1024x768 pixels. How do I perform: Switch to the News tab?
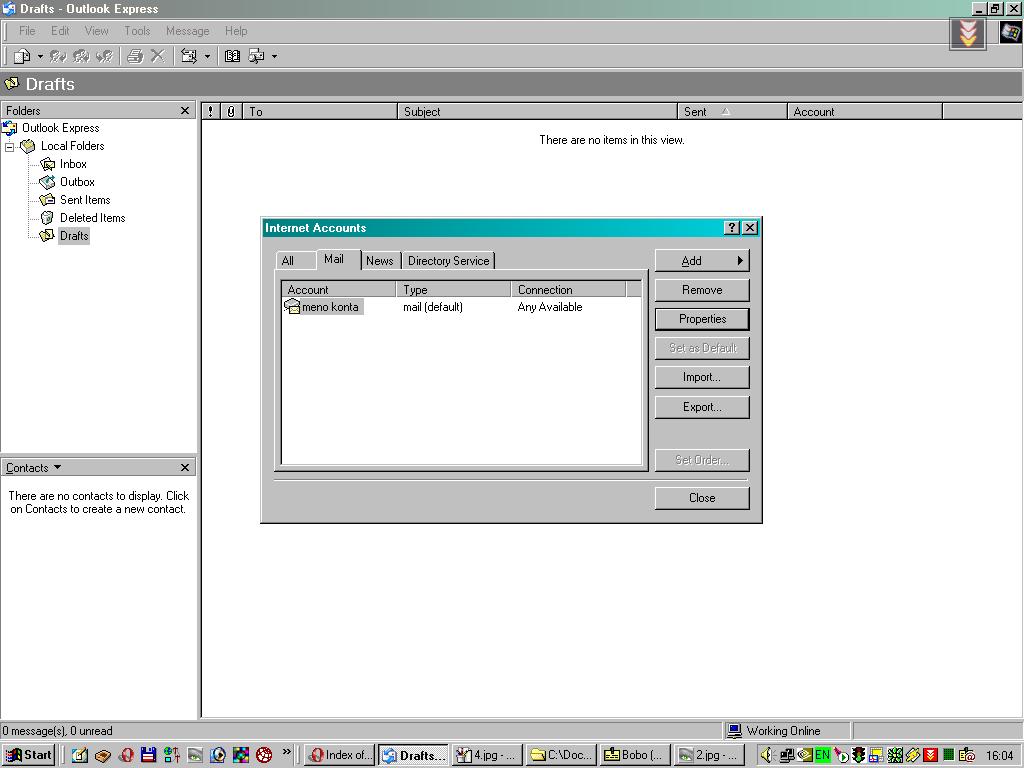click(379, 261)
